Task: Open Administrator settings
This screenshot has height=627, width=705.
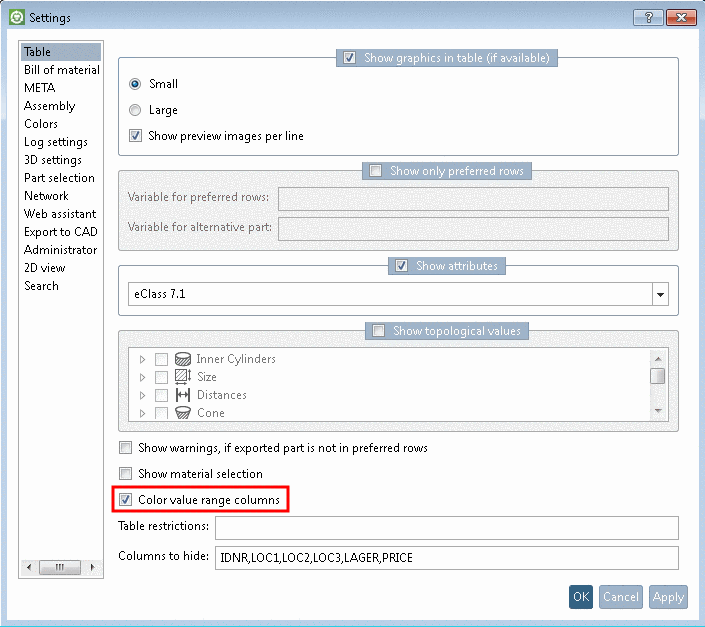Action: pos(60,250)
